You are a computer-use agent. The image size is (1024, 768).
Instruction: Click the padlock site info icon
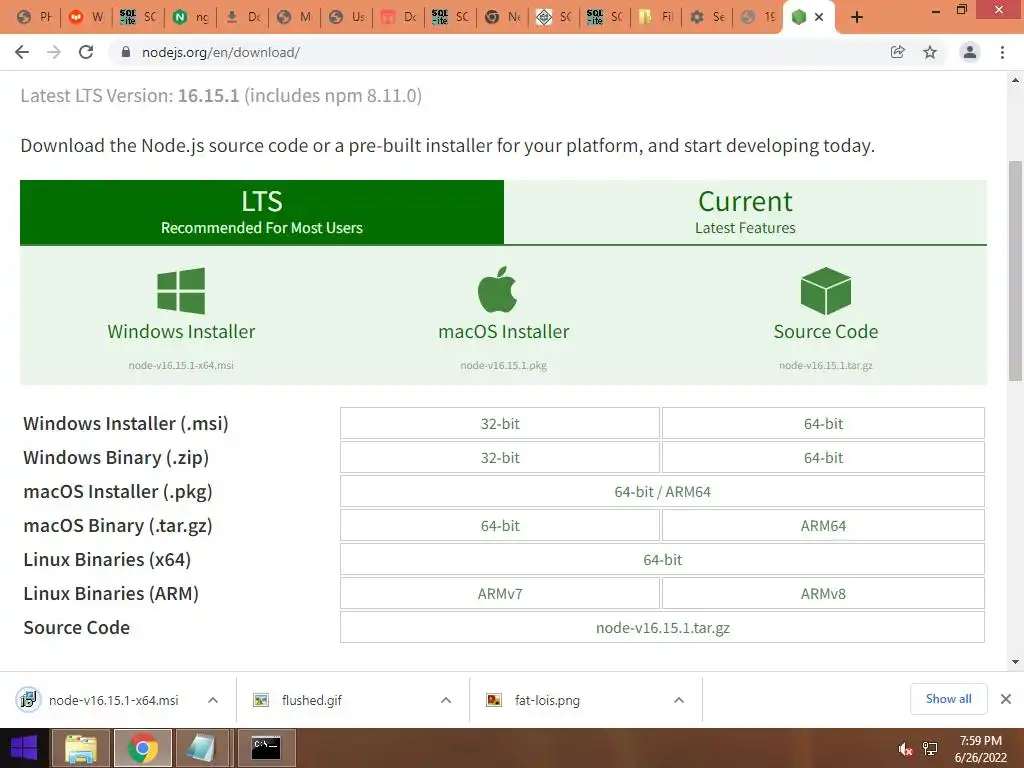coord(126,52)
